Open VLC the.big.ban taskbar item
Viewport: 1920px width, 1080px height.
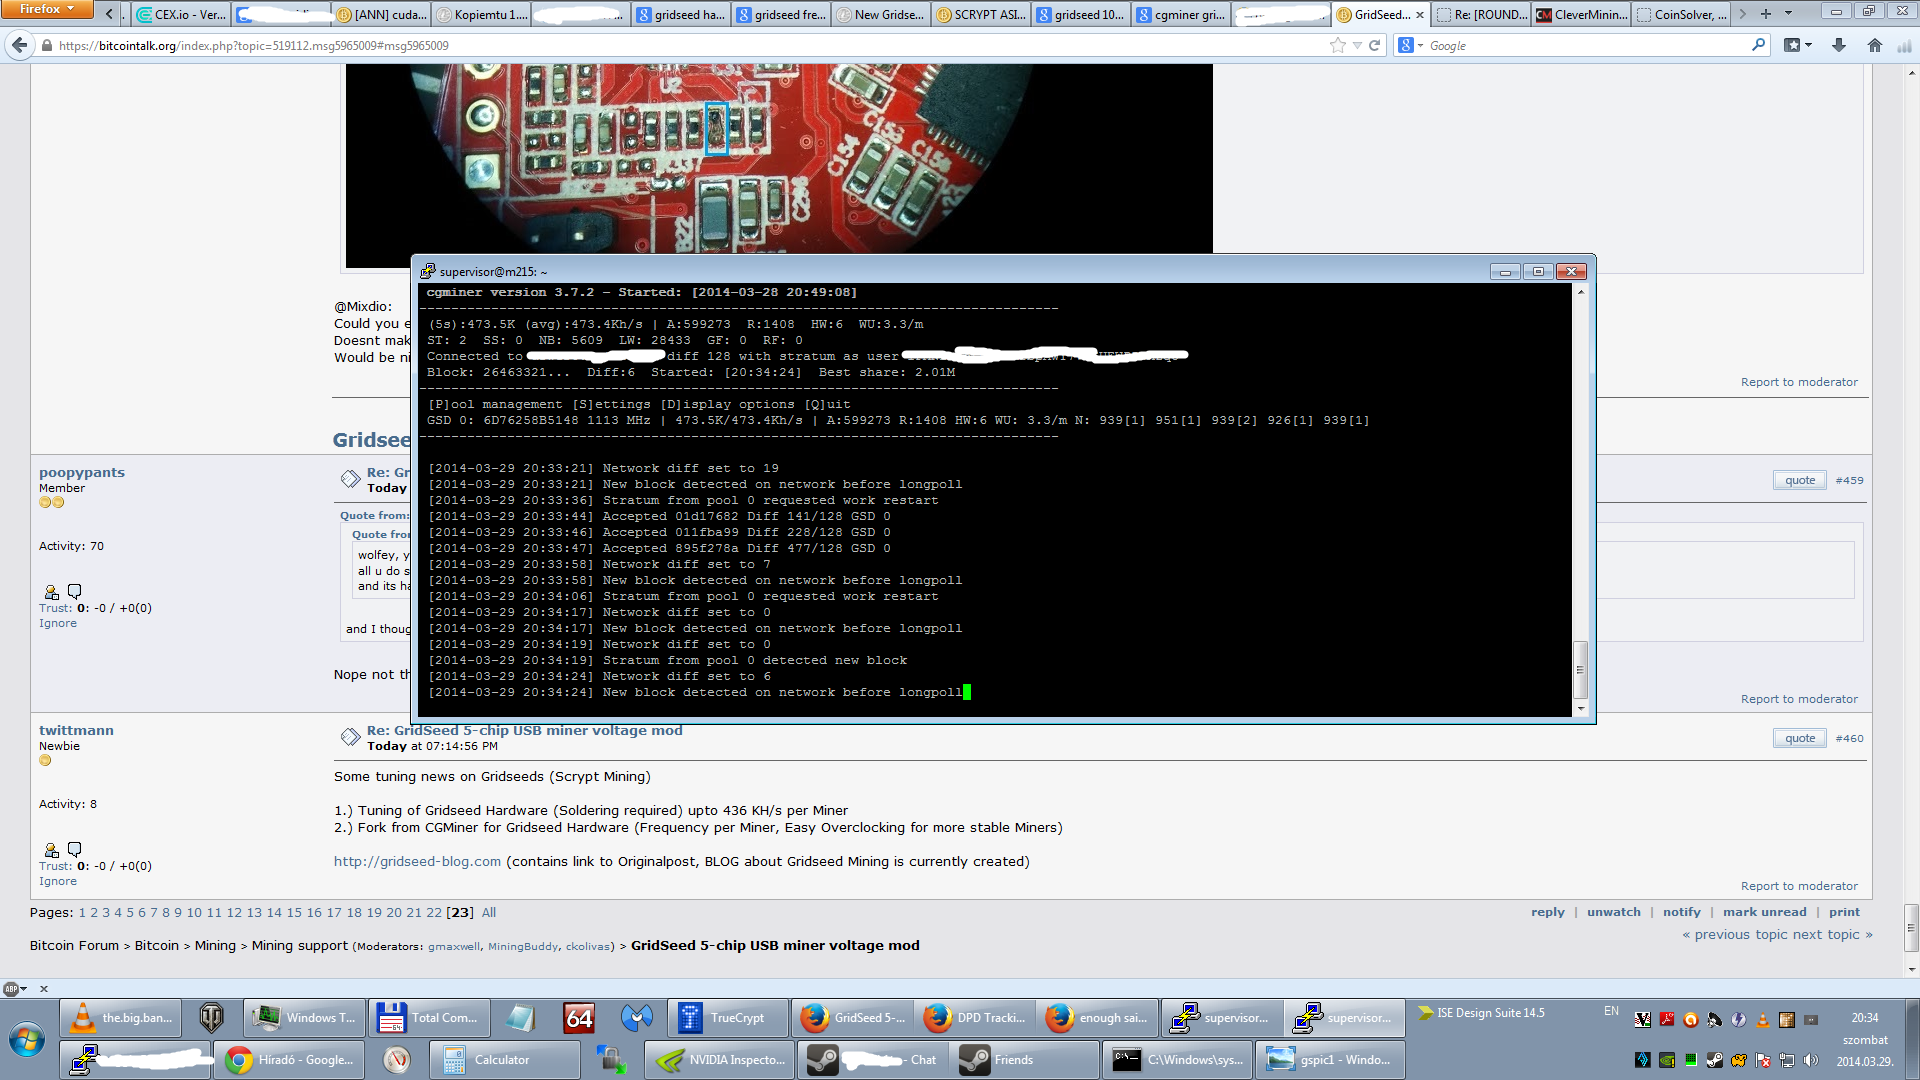tap(121, 1018)
